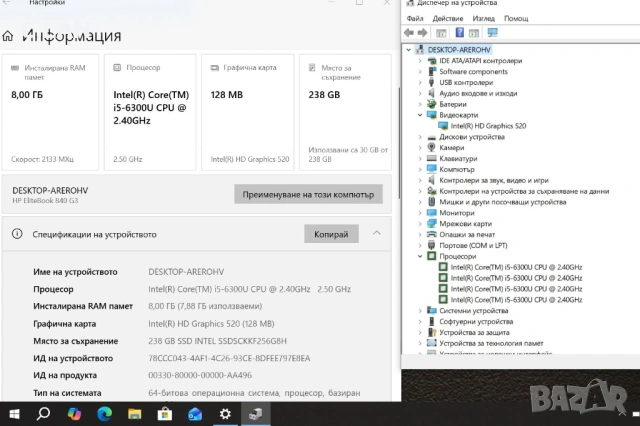Switch to Settings via the taskbar gear
Viewport: 640px width, 426px height.
[225, 414]
